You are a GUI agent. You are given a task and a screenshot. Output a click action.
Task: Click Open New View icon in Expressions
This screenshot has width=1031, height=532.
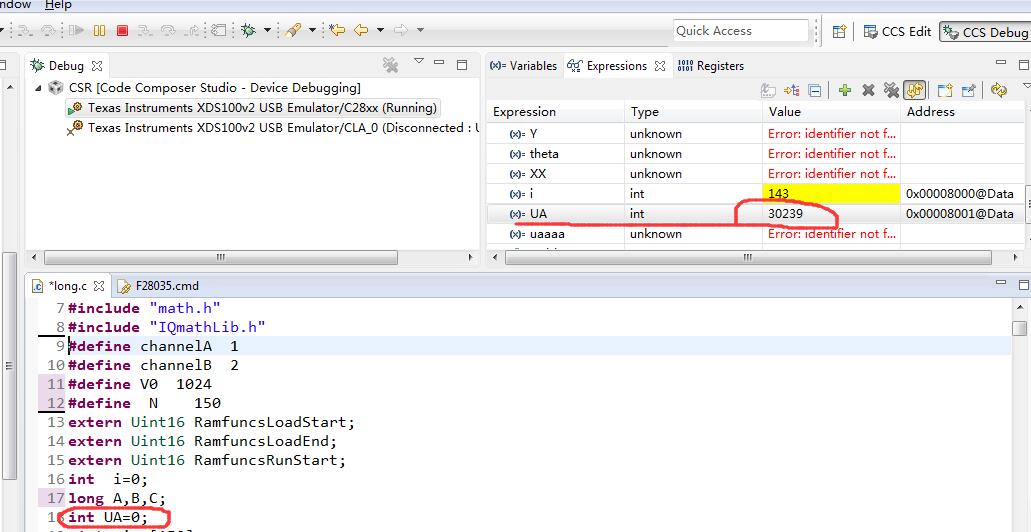click(946, 90)
